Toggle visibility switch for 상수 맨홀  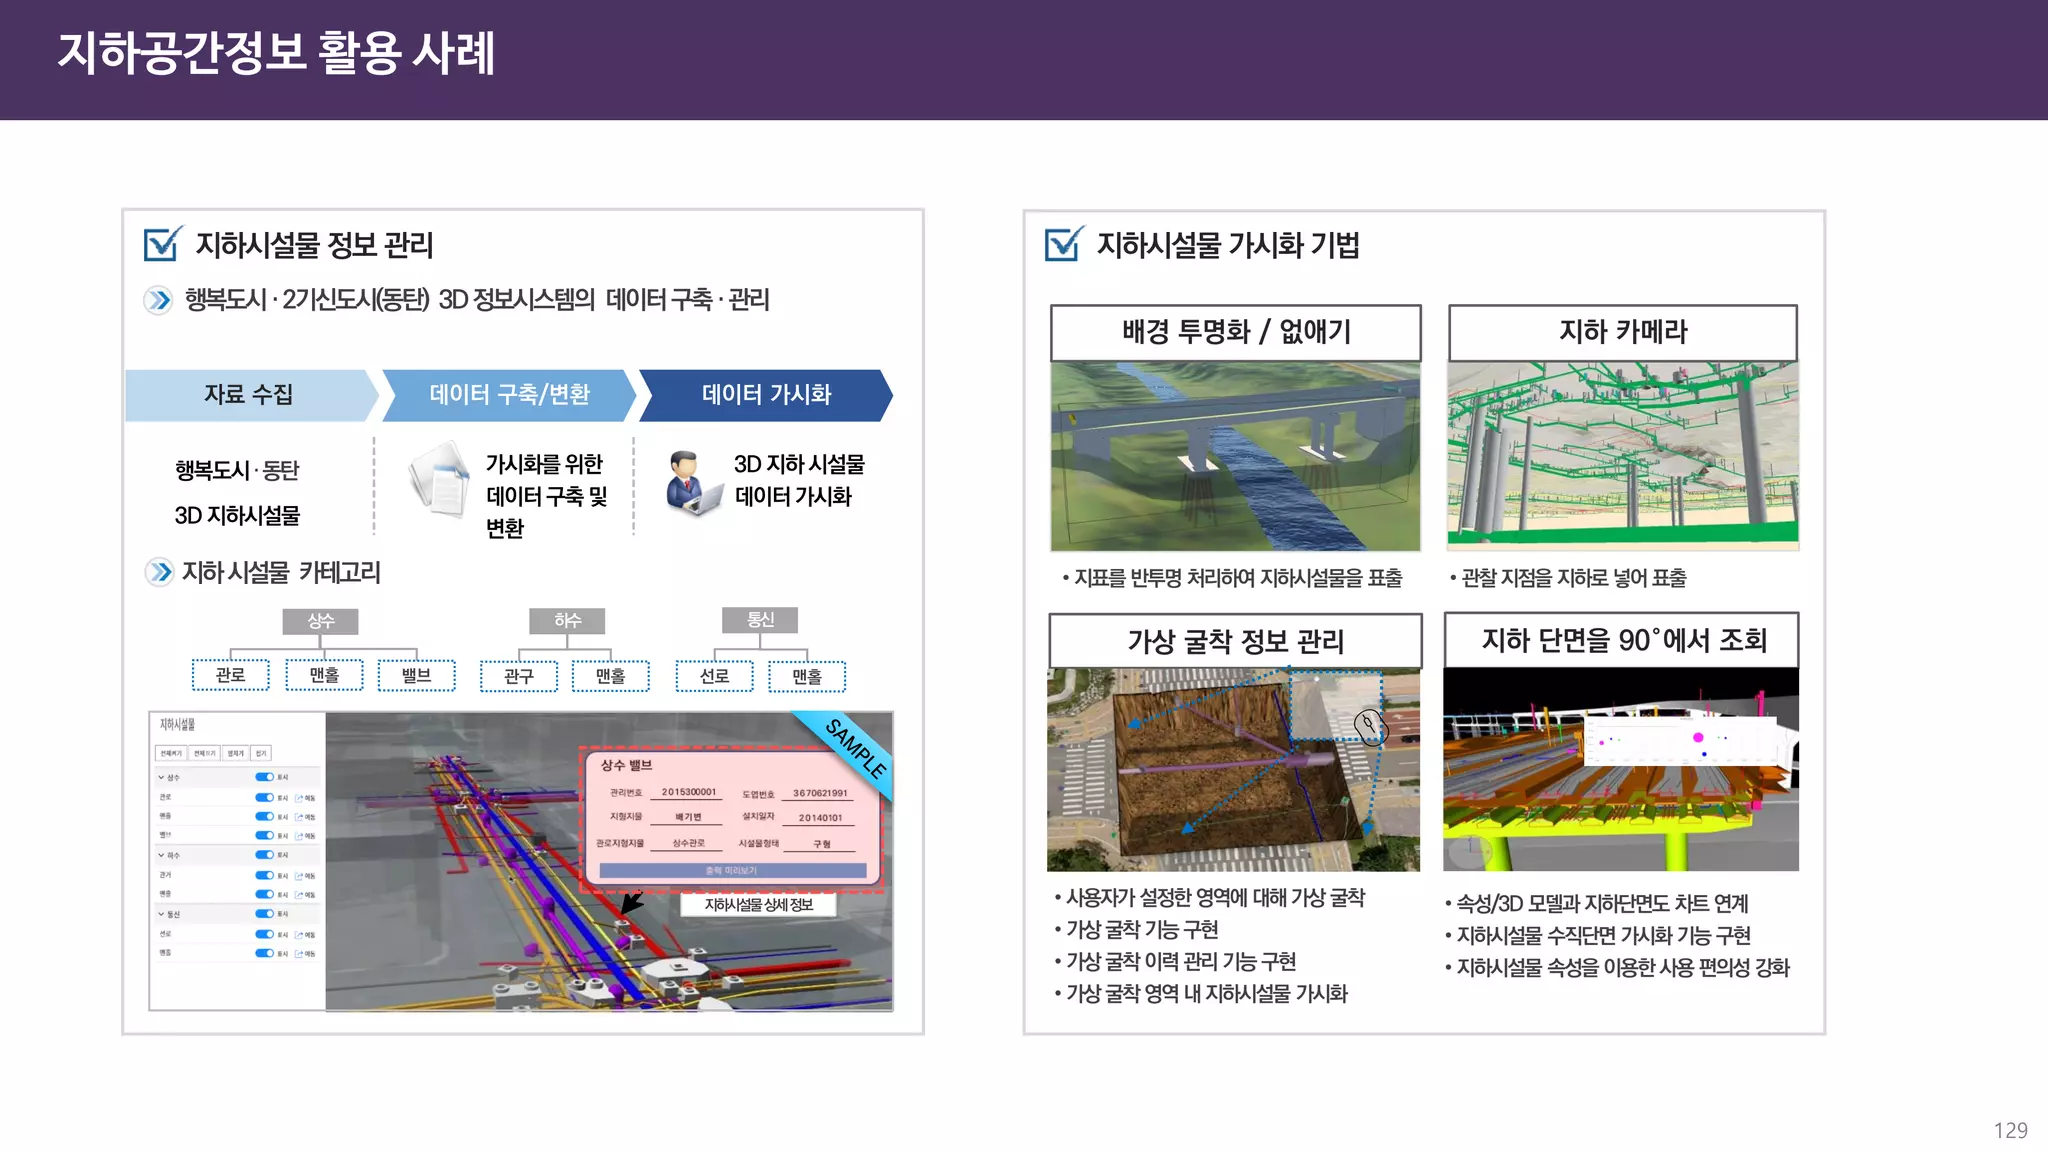click(264, 817)
